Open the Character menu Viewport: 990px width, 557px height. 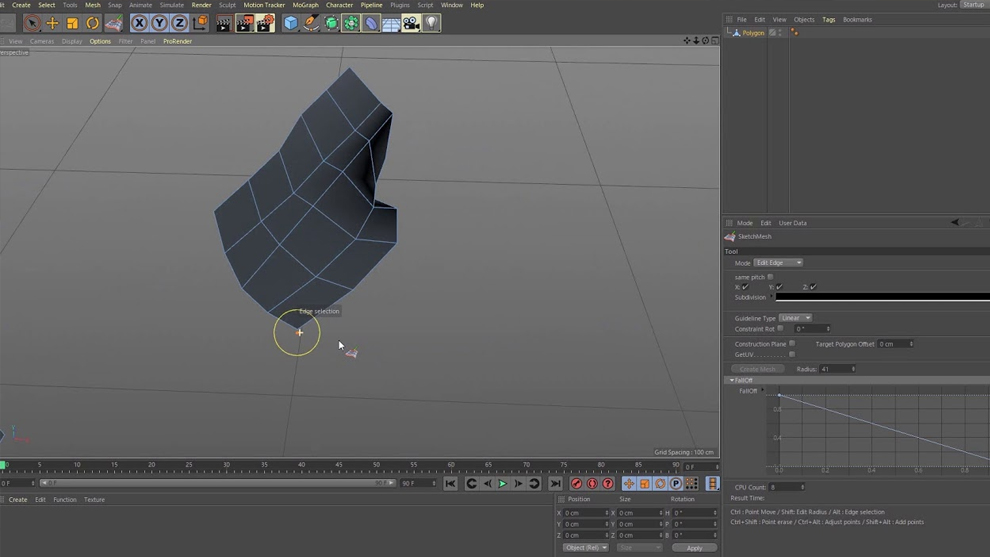(339, 5)
